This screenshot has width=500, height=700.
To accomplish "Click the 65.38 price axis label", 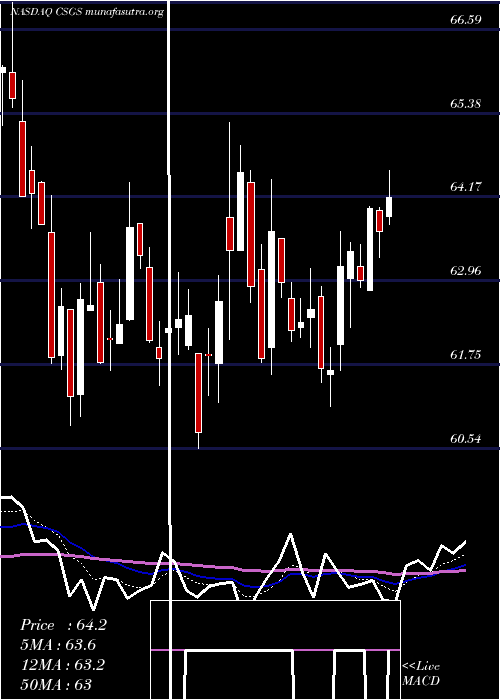I will pos(466,104).
